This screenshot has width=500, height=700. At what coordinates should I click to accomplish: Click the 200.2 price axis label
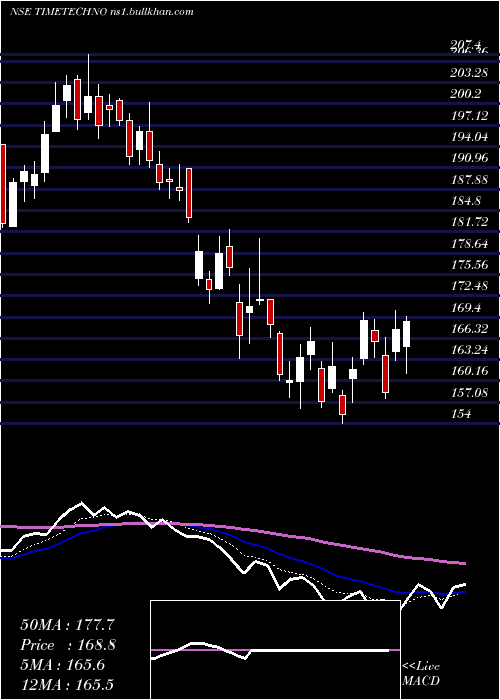coord(466,94)
